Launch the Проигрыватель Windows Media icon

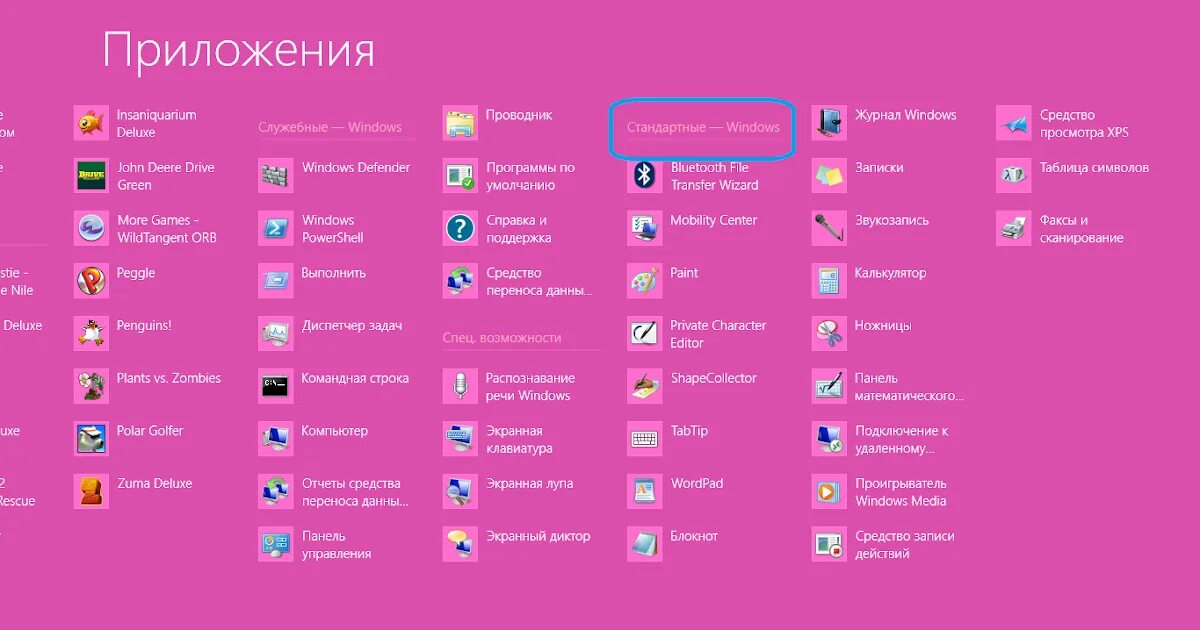(829, 492)
